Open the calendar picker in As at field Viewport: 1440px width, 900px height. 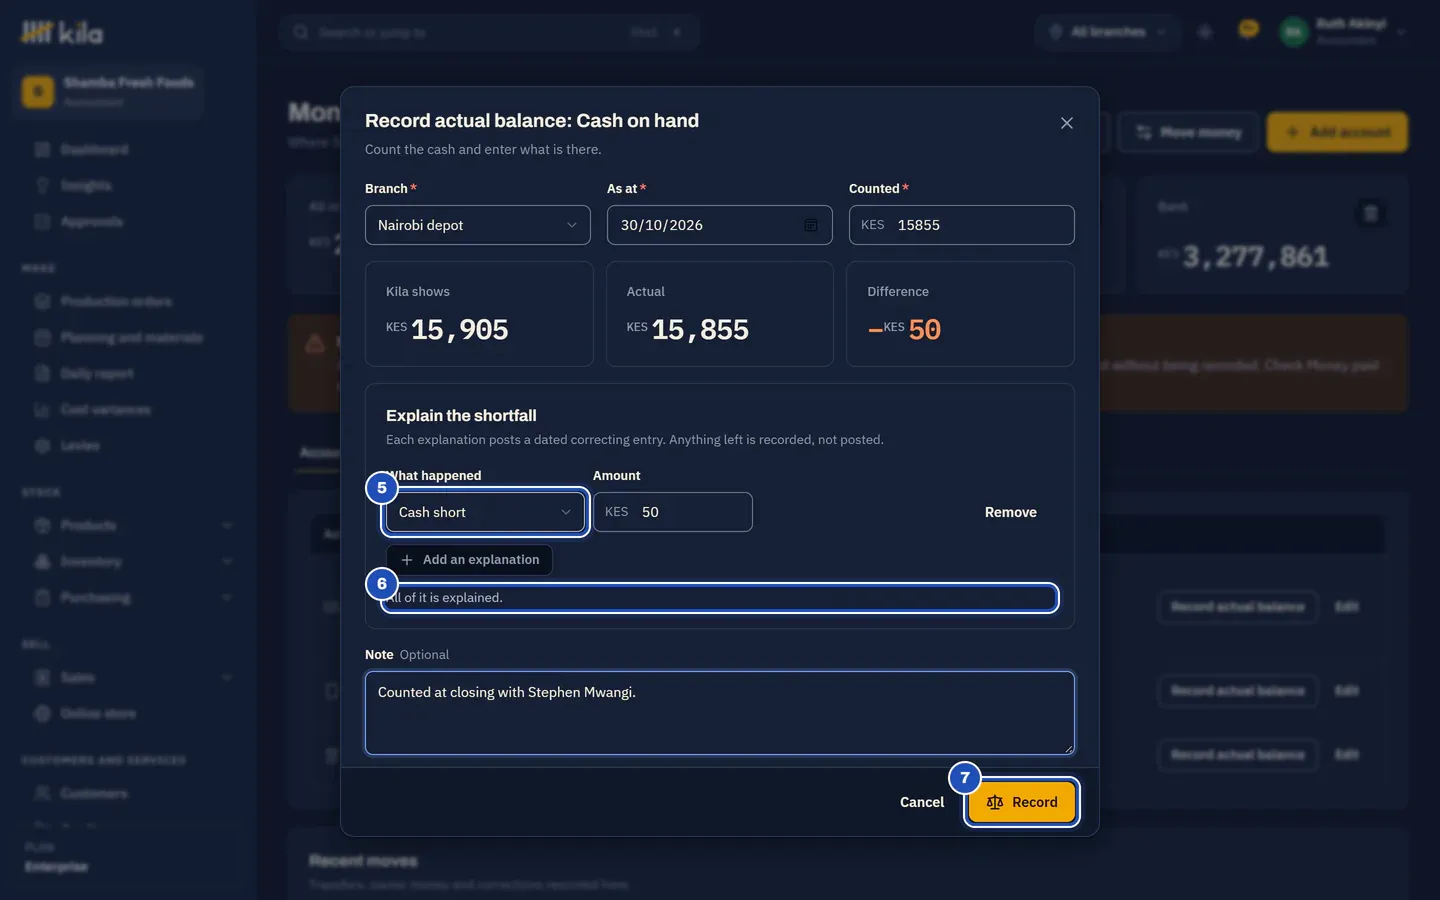(811, 225)
